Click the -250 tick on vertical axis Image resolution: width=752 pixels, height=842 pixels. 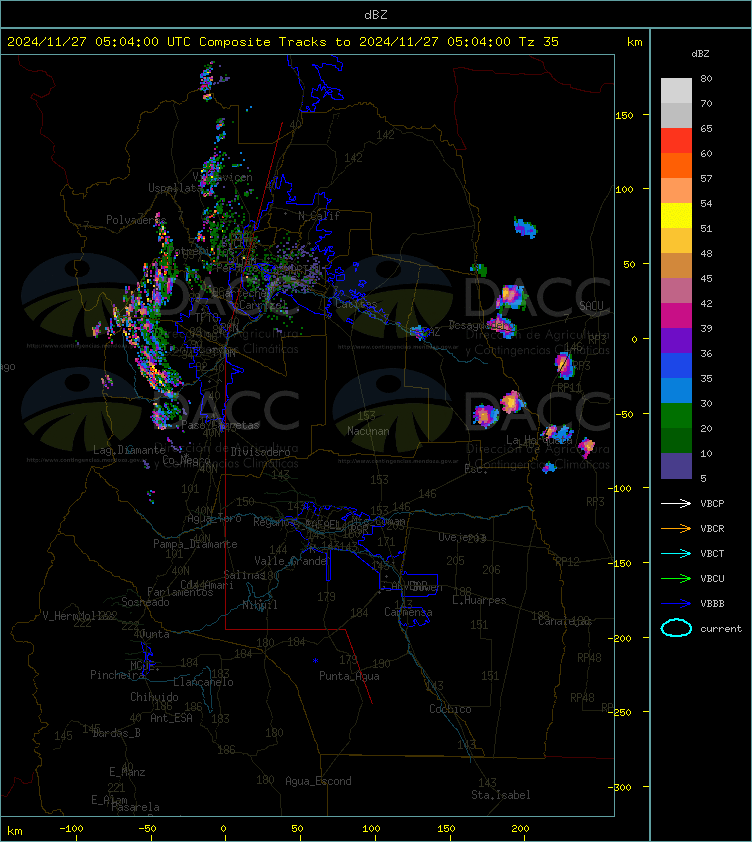620,712
